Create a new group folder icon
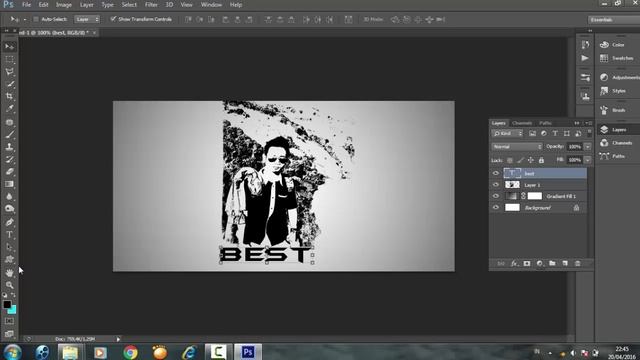The image size is (640, 360). point(552,264)
